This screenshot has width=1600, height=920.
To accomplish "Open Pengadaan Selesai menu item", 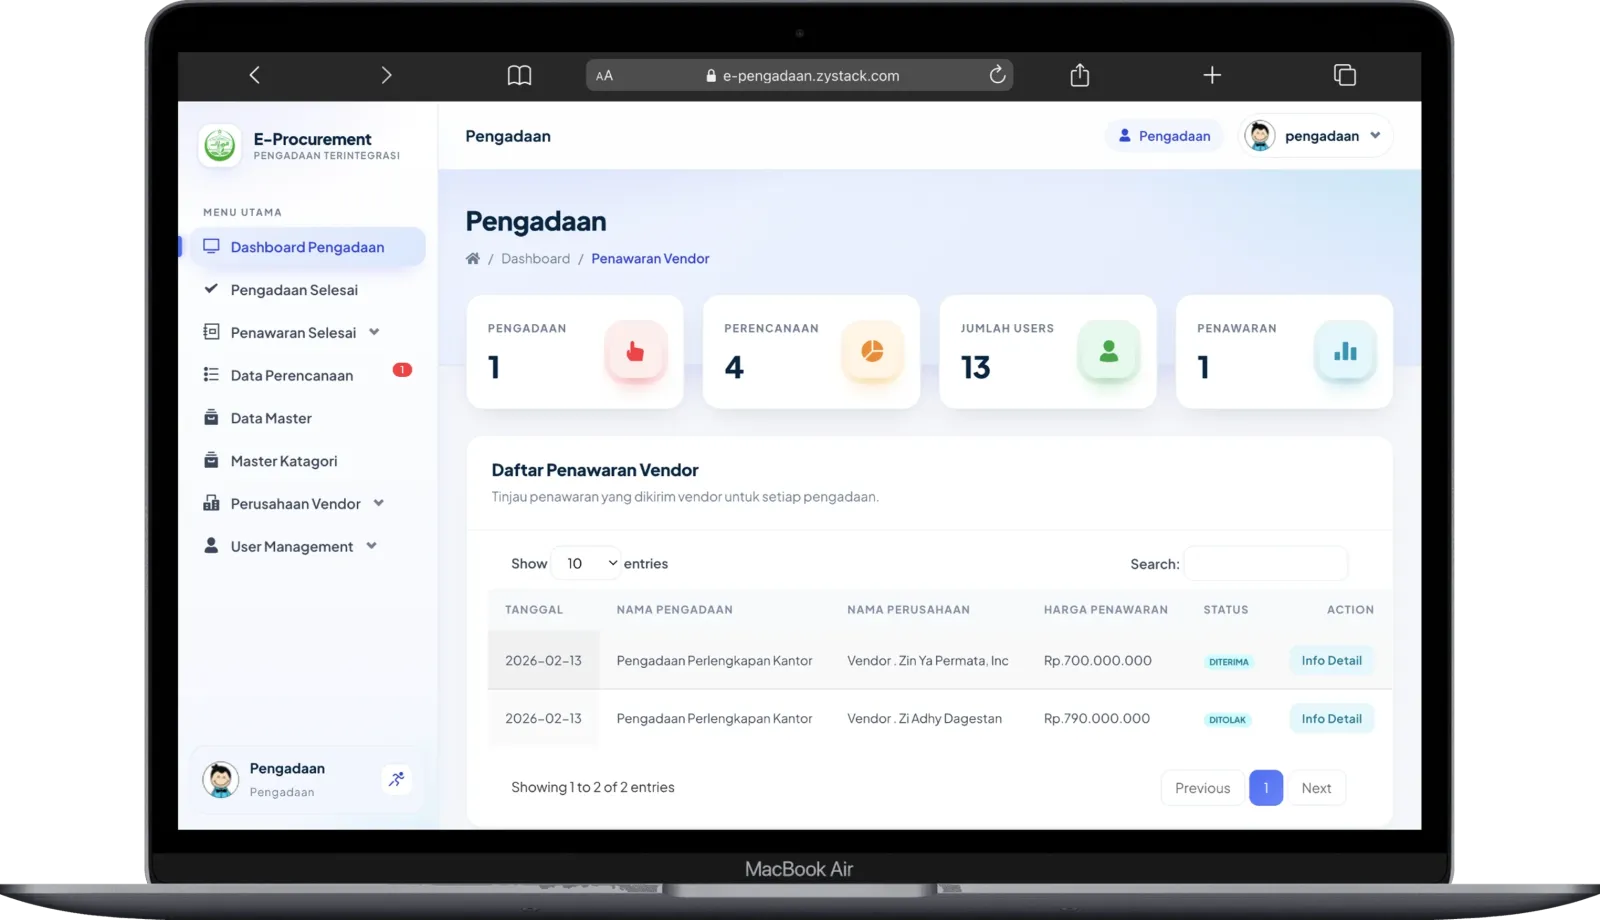I will 294,290.
